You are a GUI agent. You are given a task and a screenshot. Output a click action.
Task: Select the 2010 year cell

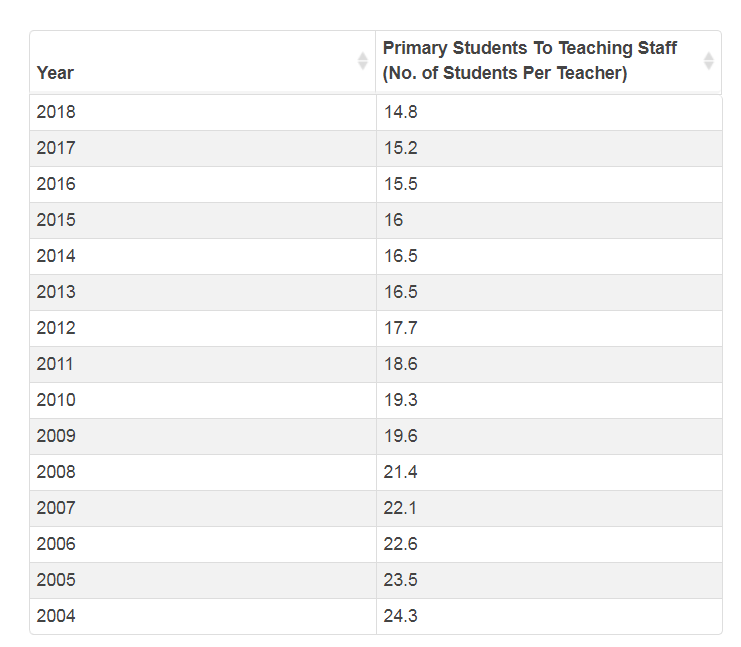click(x=56, y=400)
